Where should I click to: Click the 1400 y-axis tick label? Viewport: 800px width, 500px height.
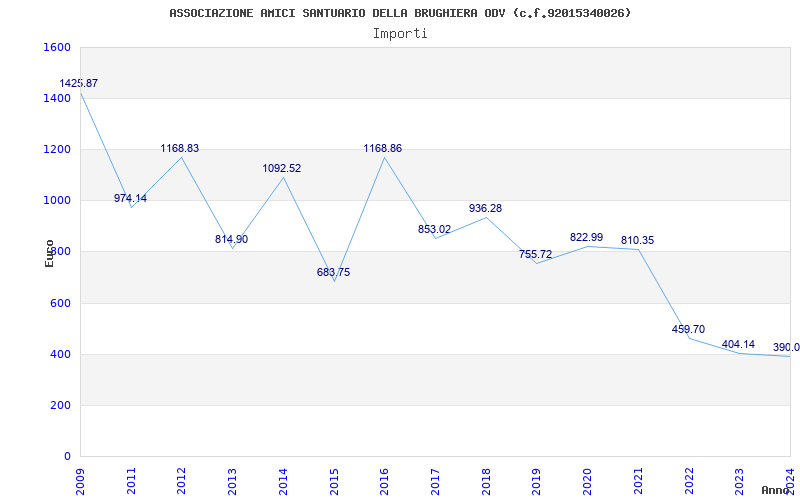pyautogui.click(x=57, y=98)
